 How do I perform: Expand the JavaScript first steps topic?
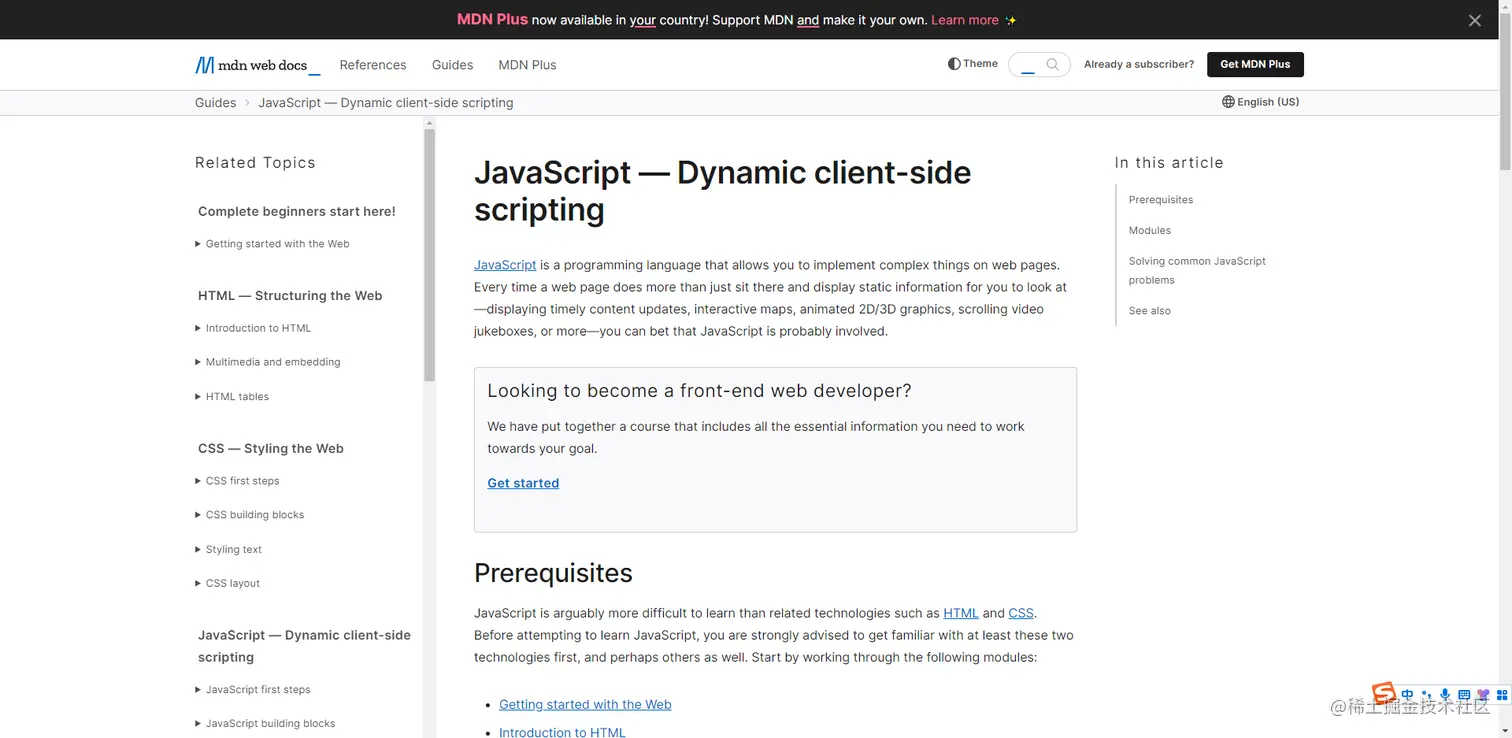pyautogui.click(x=253, y=690)
